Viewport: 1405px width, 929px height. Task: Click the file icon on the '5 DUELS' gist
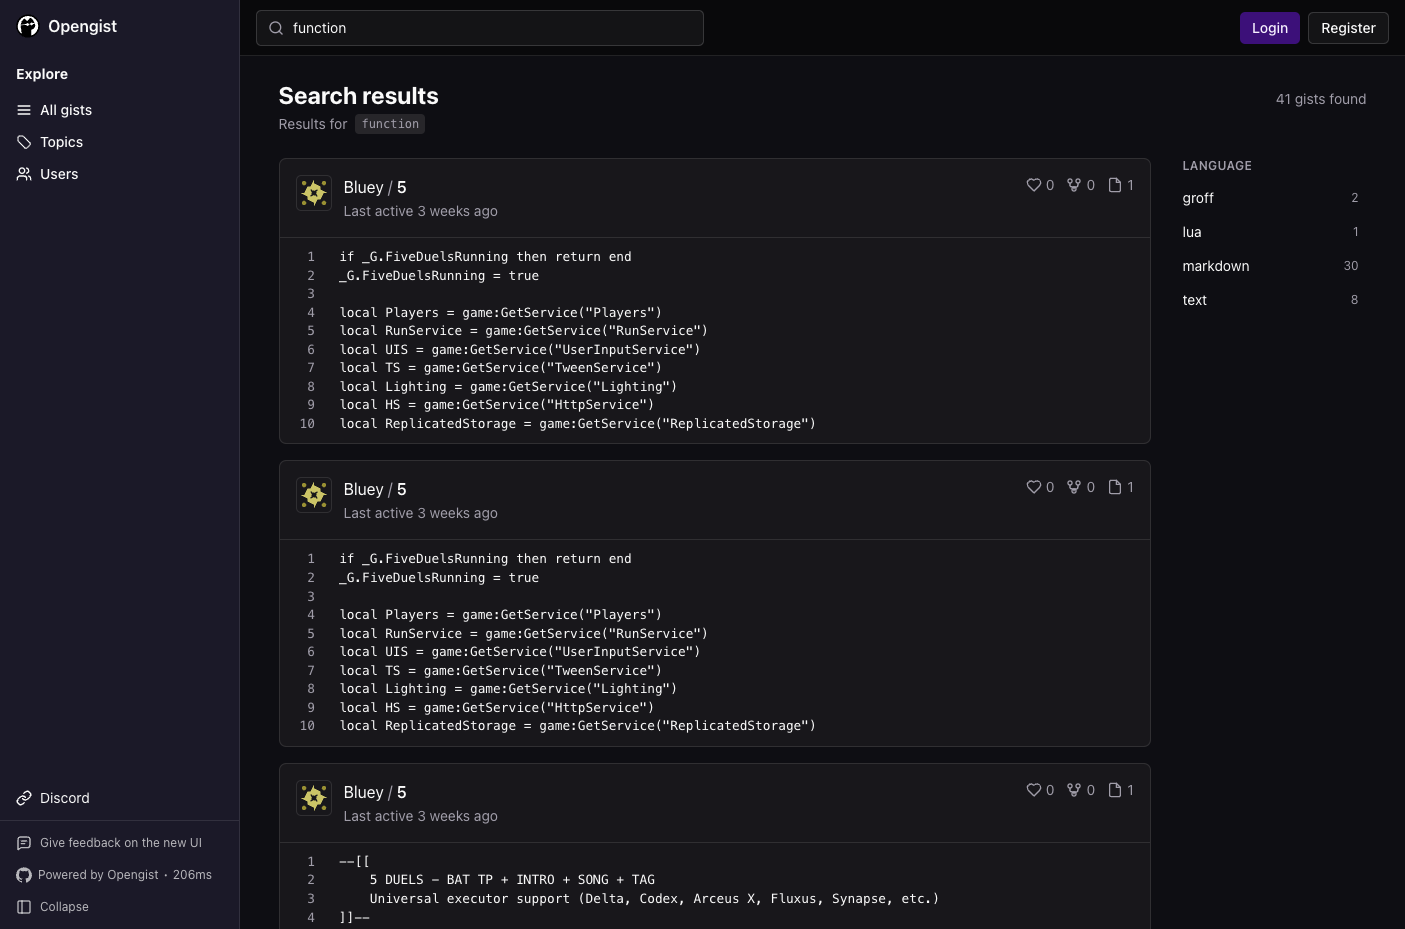(1115, 790)
